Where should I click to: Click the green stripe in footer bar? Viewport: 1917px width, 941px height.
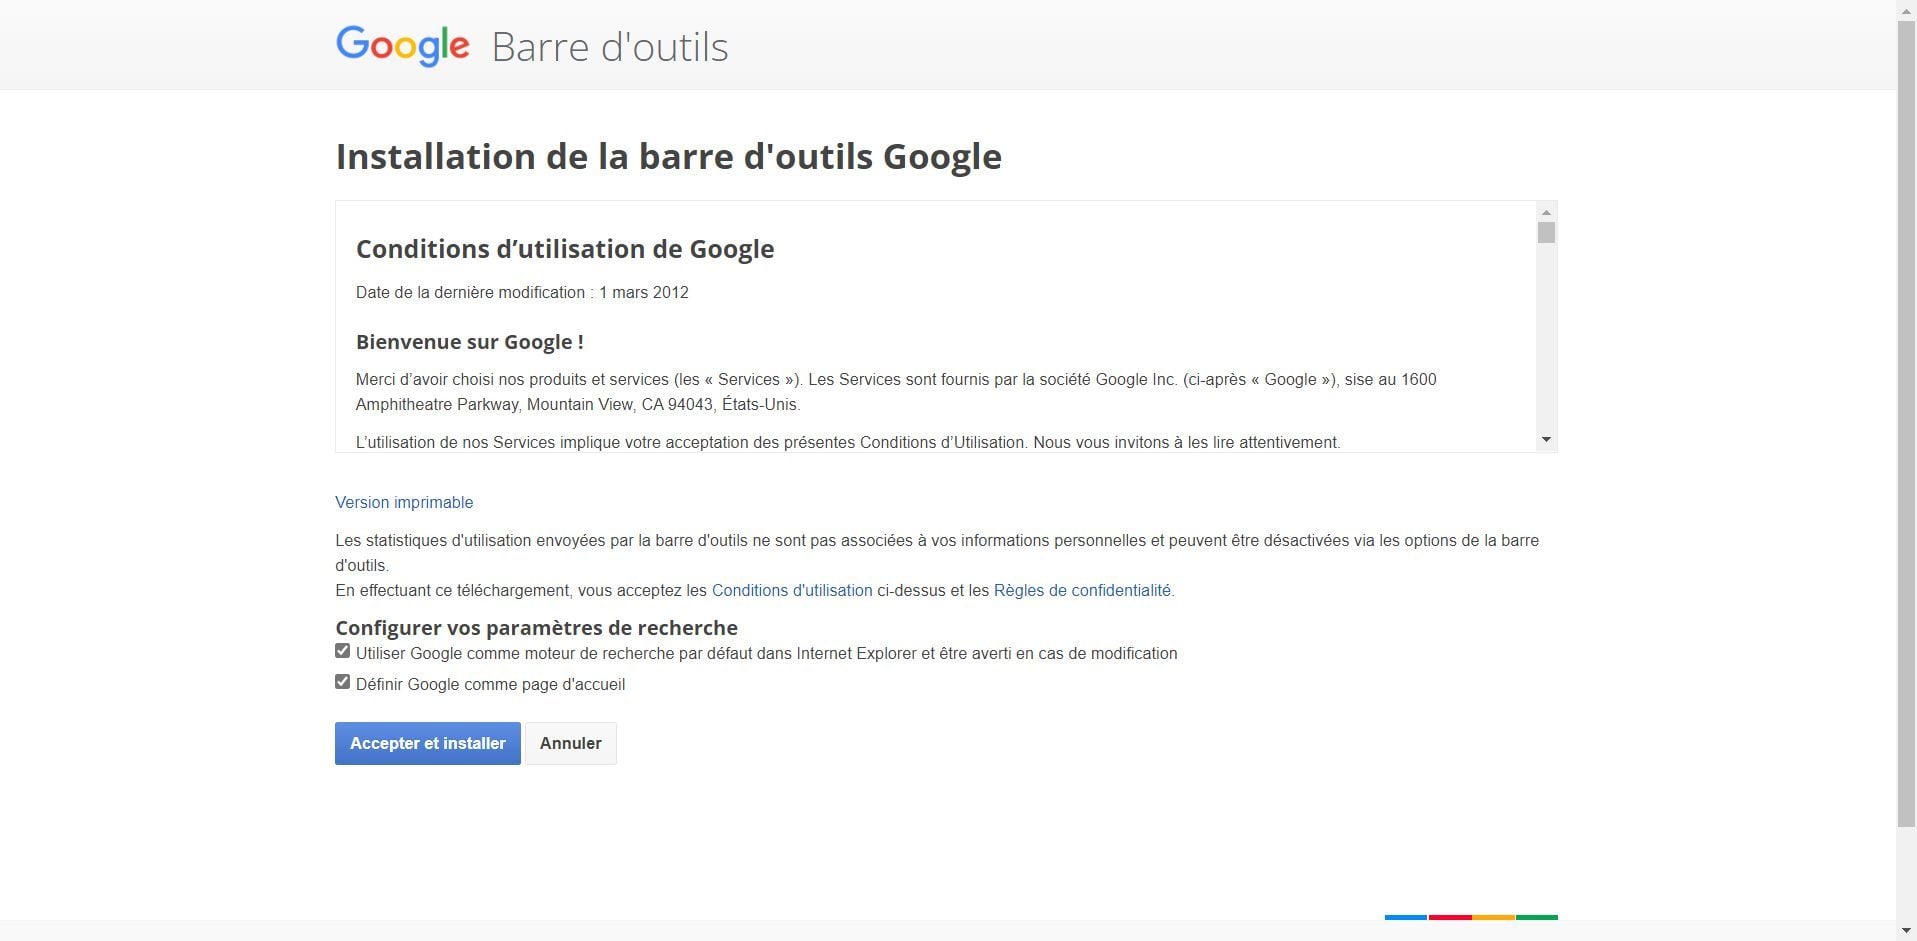tap(1537, 917)
